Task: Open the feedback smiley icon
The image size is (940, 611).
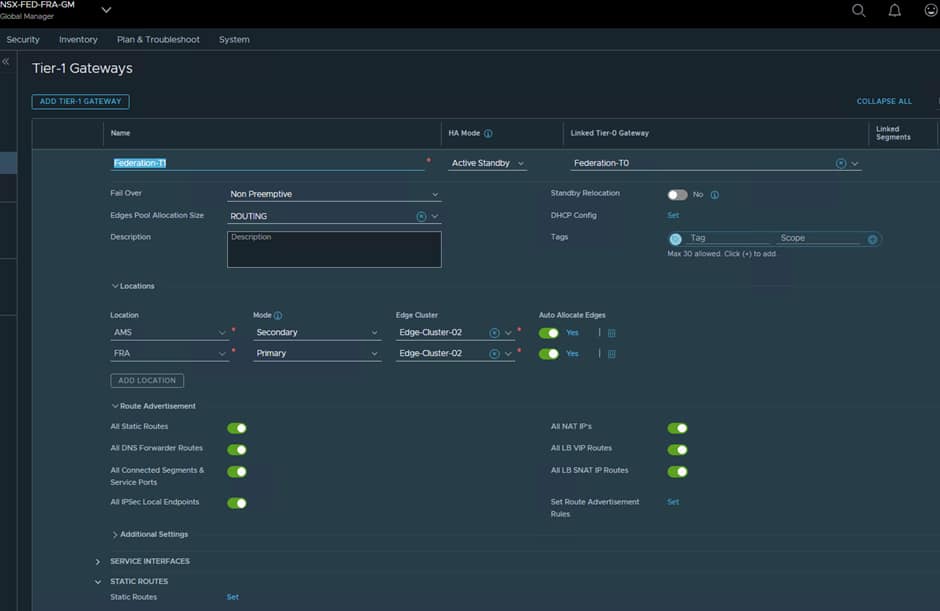Action: point(931,10)
